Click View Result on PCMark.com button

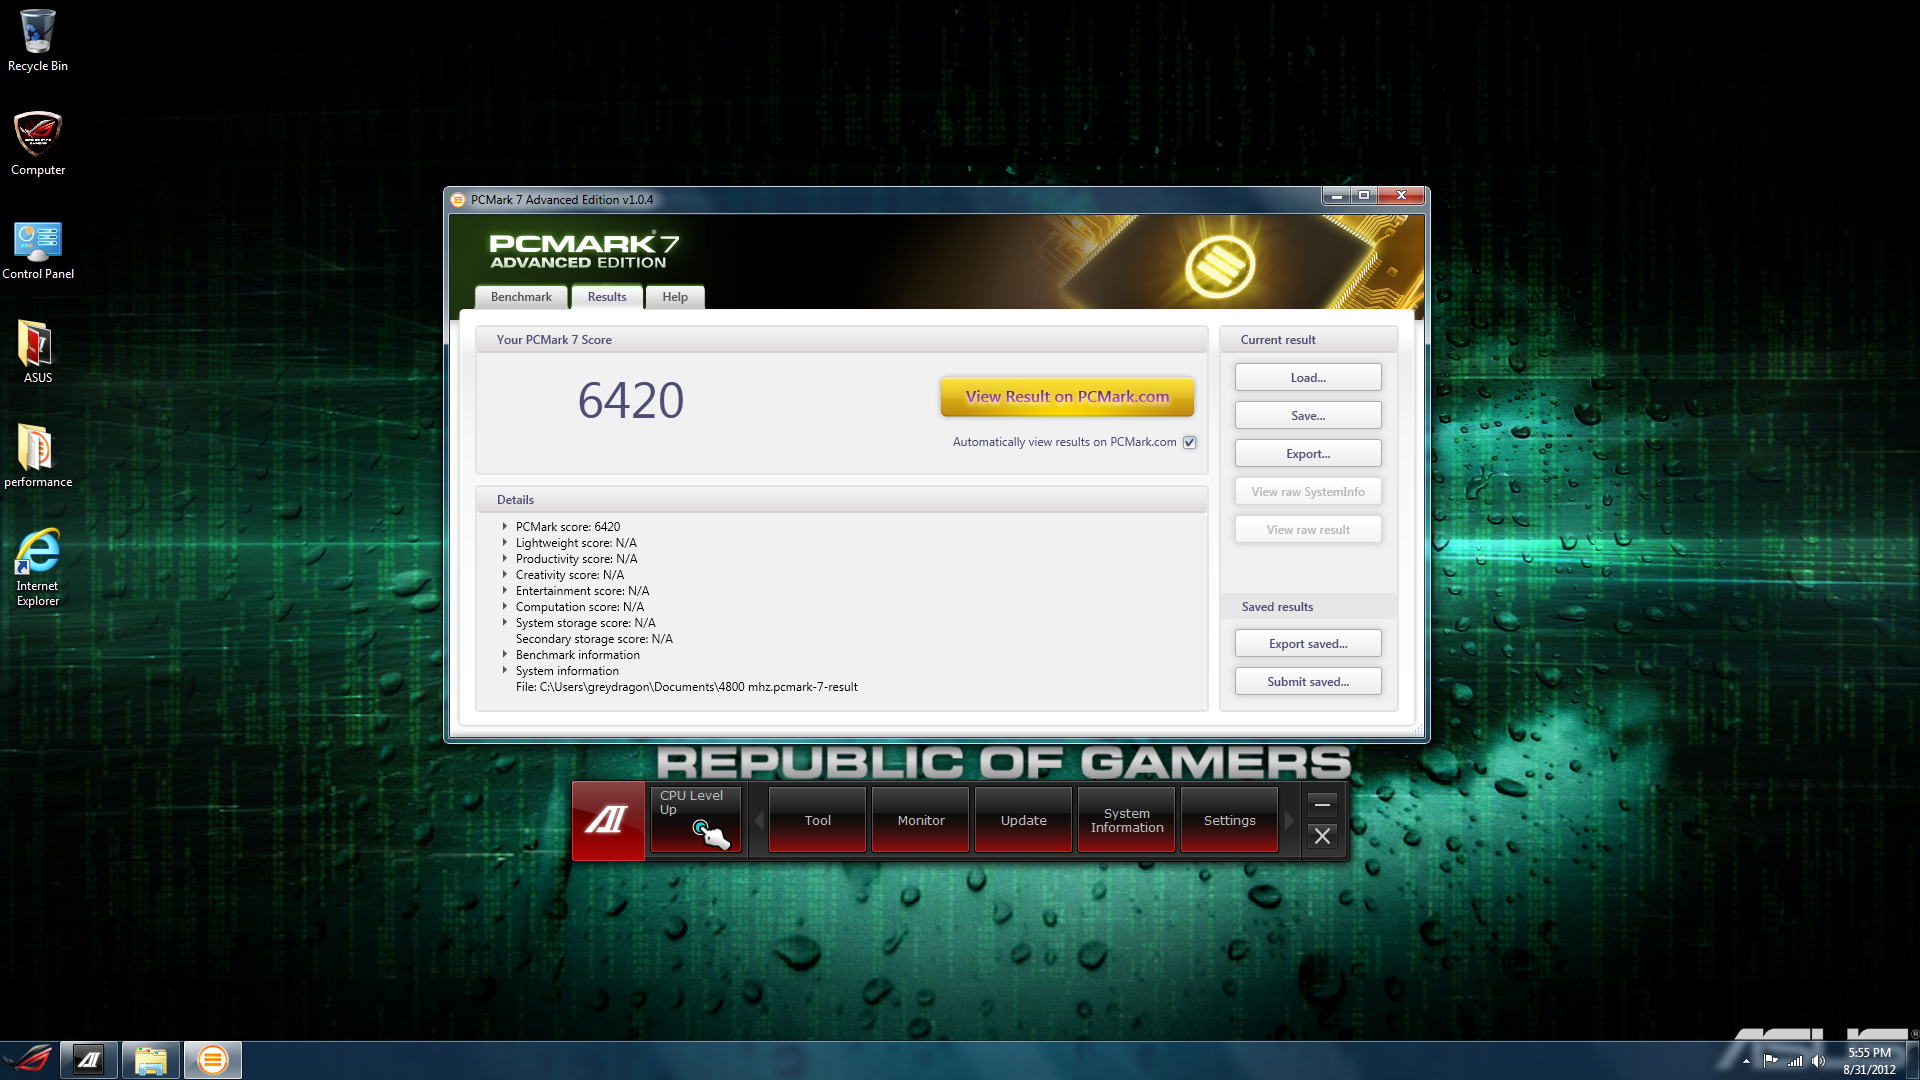pyautogui.click(x=1067, y=397)
